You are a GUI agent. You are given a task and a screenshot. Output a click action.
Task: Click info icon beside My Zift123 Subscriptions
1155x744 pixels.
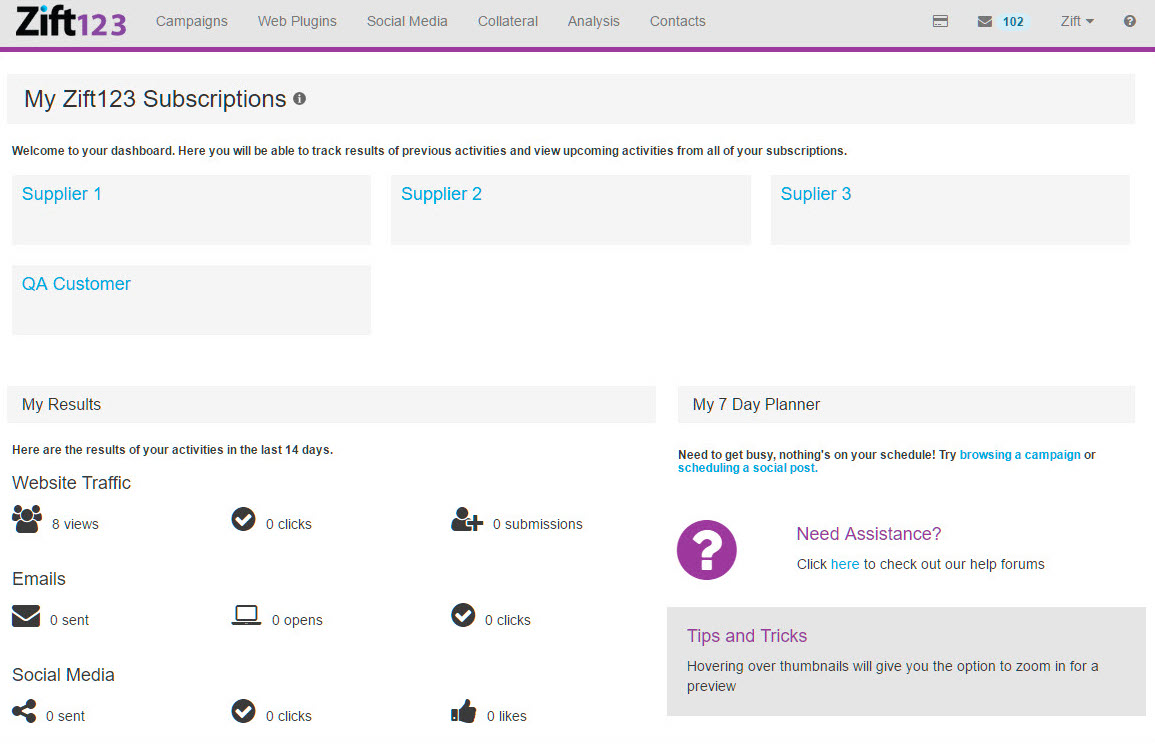(299, 99)
